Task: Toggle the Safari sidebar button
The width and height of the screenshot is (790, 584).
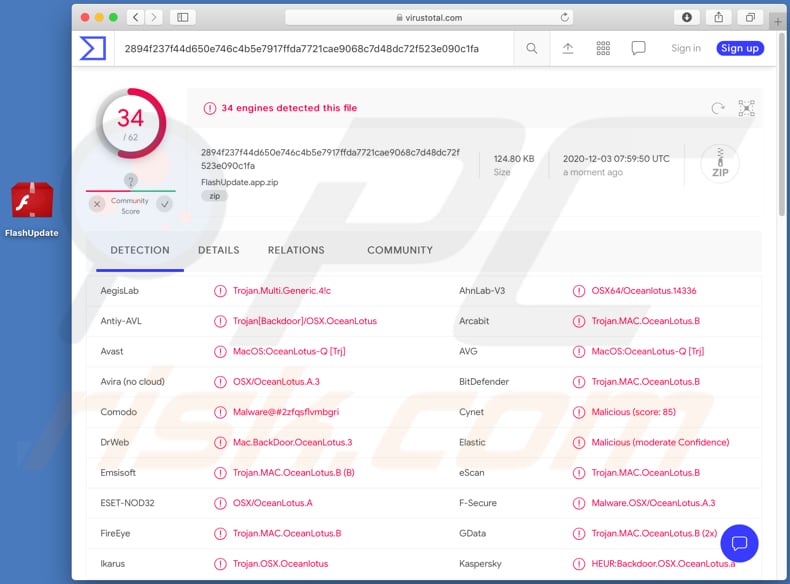Action: click(182, 18)
